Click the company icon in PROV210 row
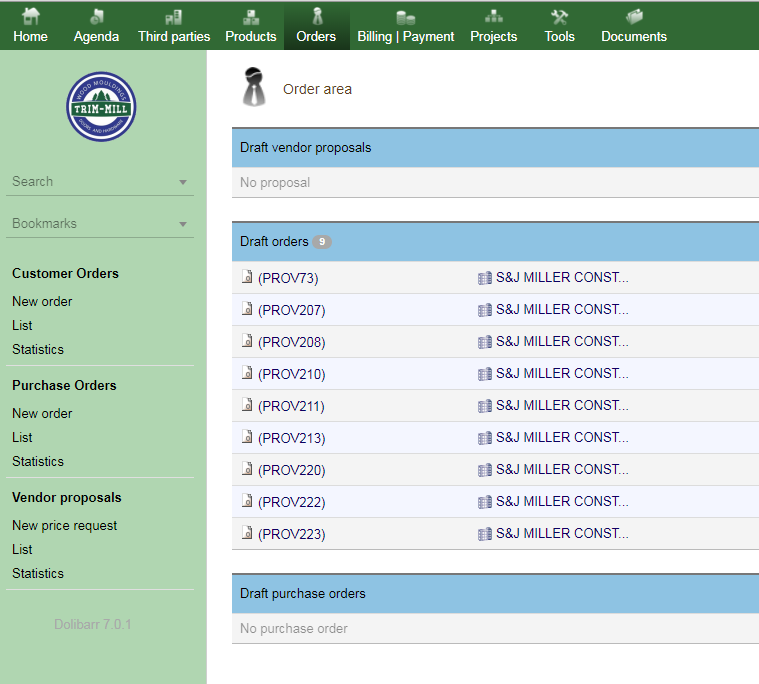 coord(485,374)
